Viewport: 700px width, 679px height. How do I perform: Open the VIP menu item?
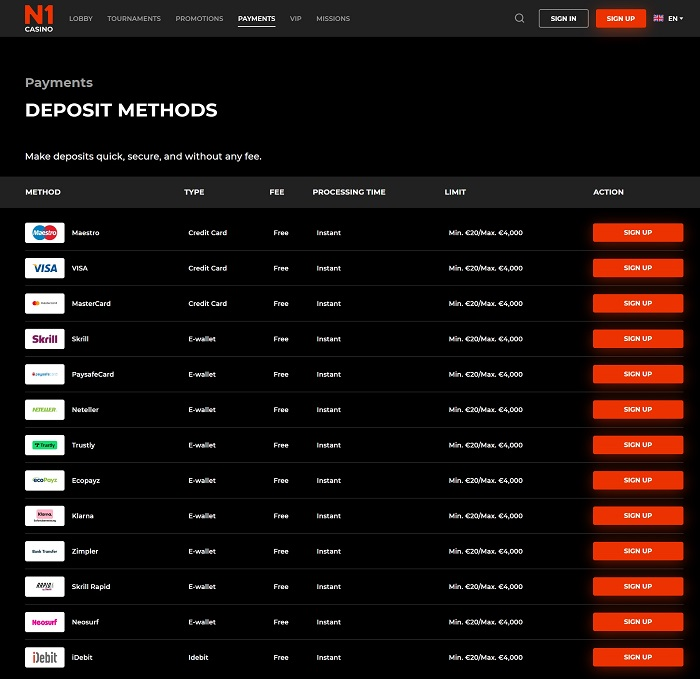pyautogui.click(x=296, y=18)
